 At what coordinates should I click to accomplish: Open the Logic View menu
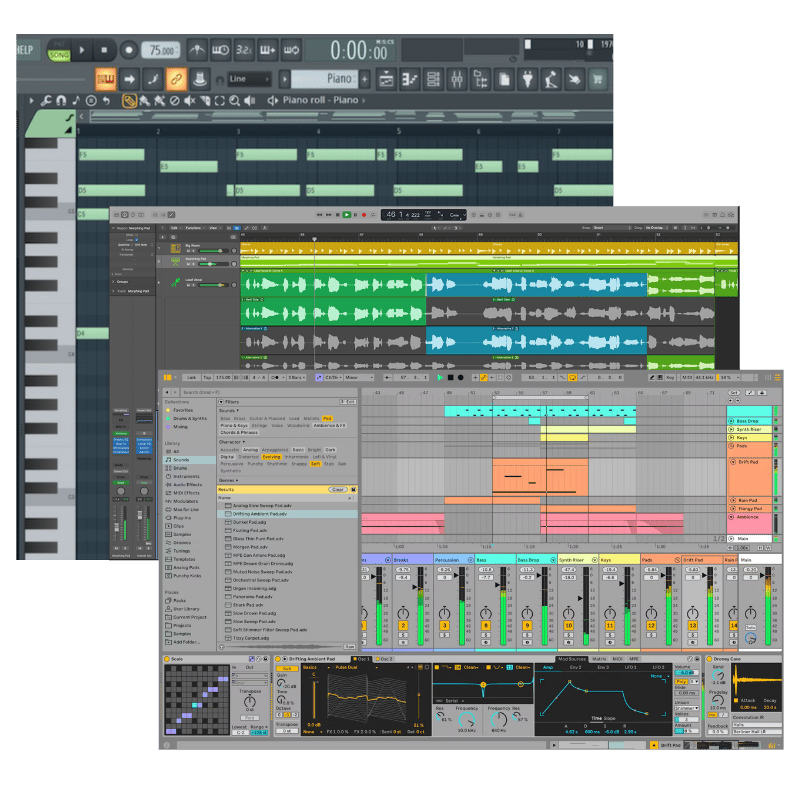pos(213,228)
